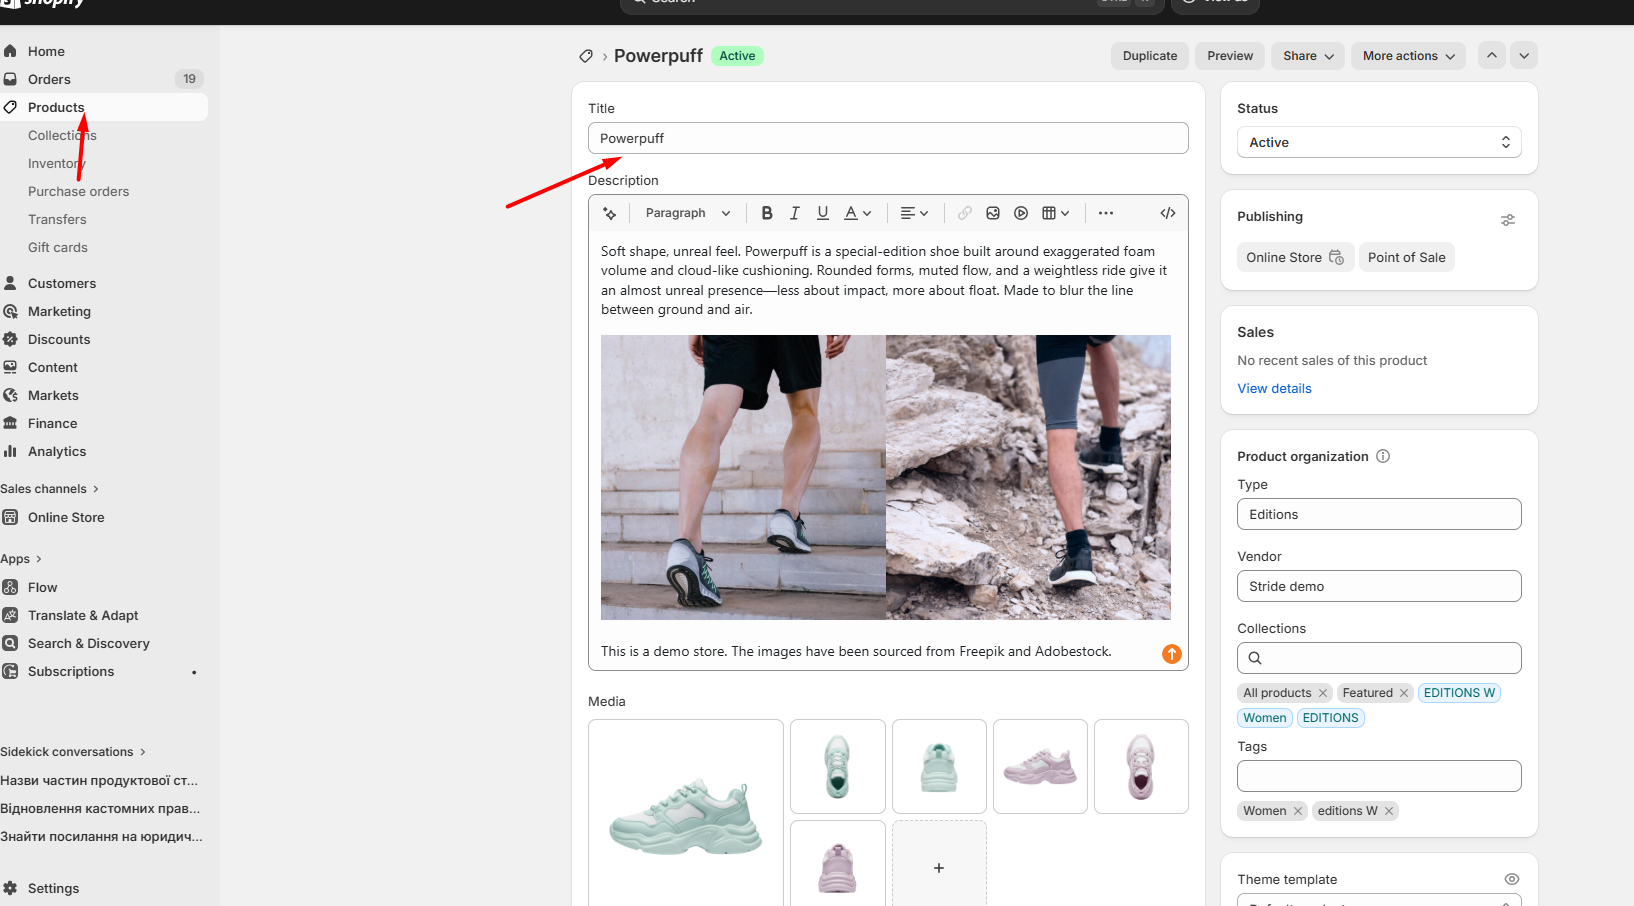Open Orders in the sidebar

49,79
